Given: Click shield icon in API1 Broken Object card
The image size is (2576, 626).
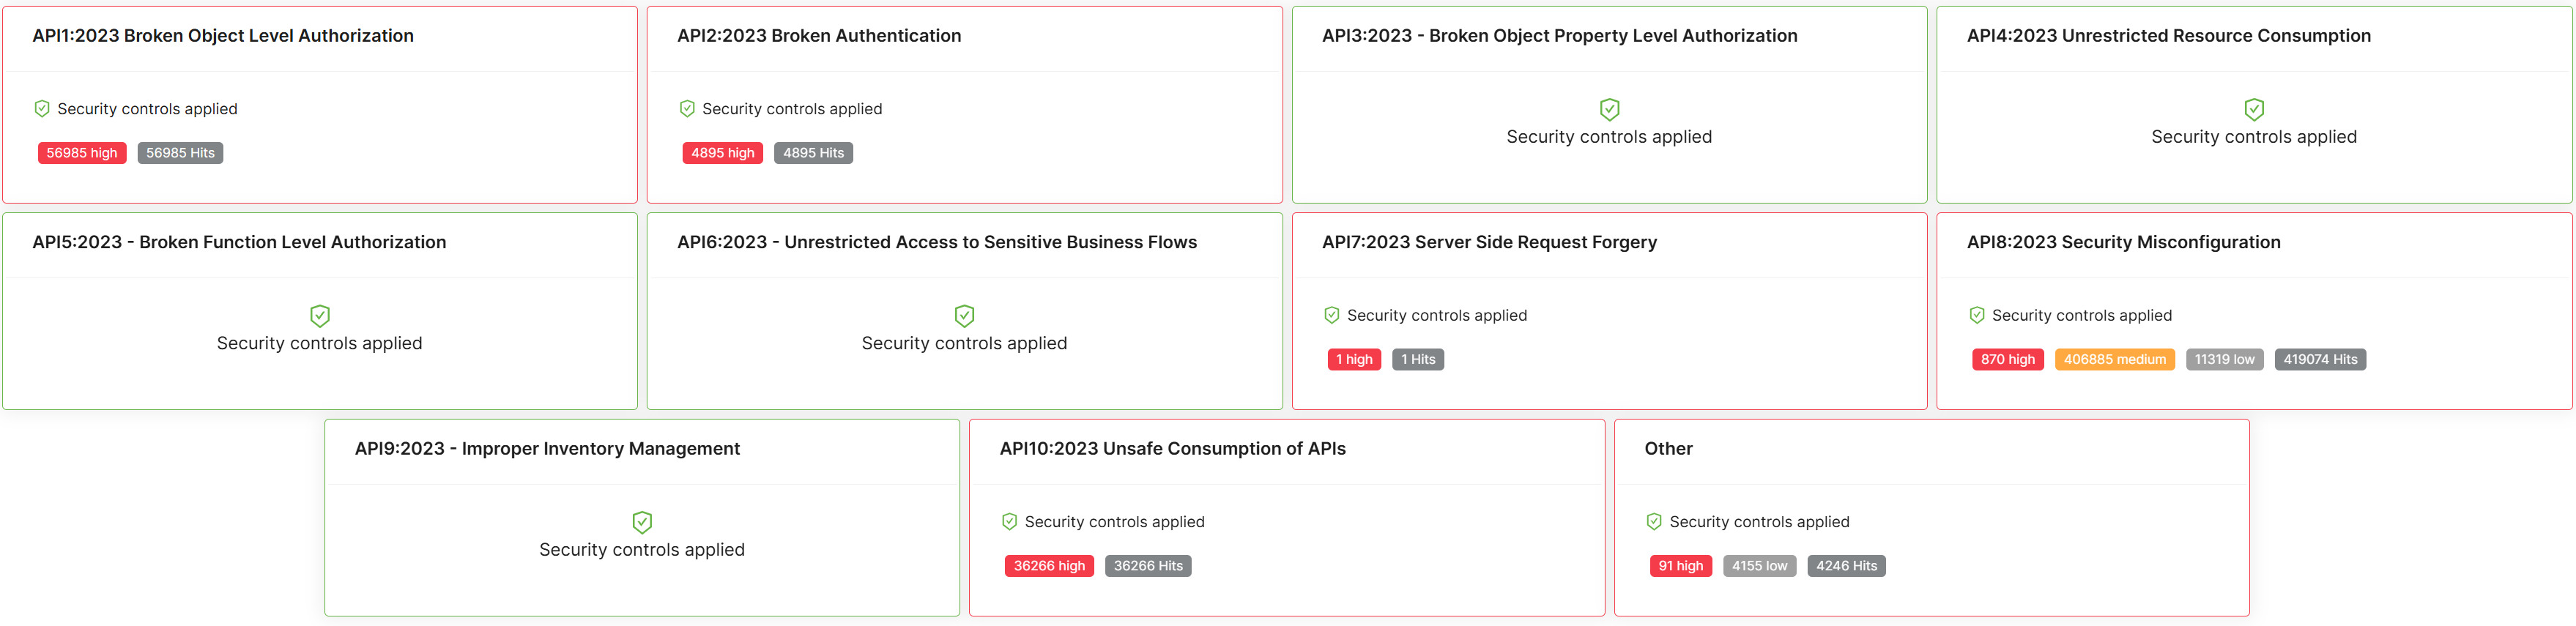Looking at the screenshot, I should pos(42,109).
